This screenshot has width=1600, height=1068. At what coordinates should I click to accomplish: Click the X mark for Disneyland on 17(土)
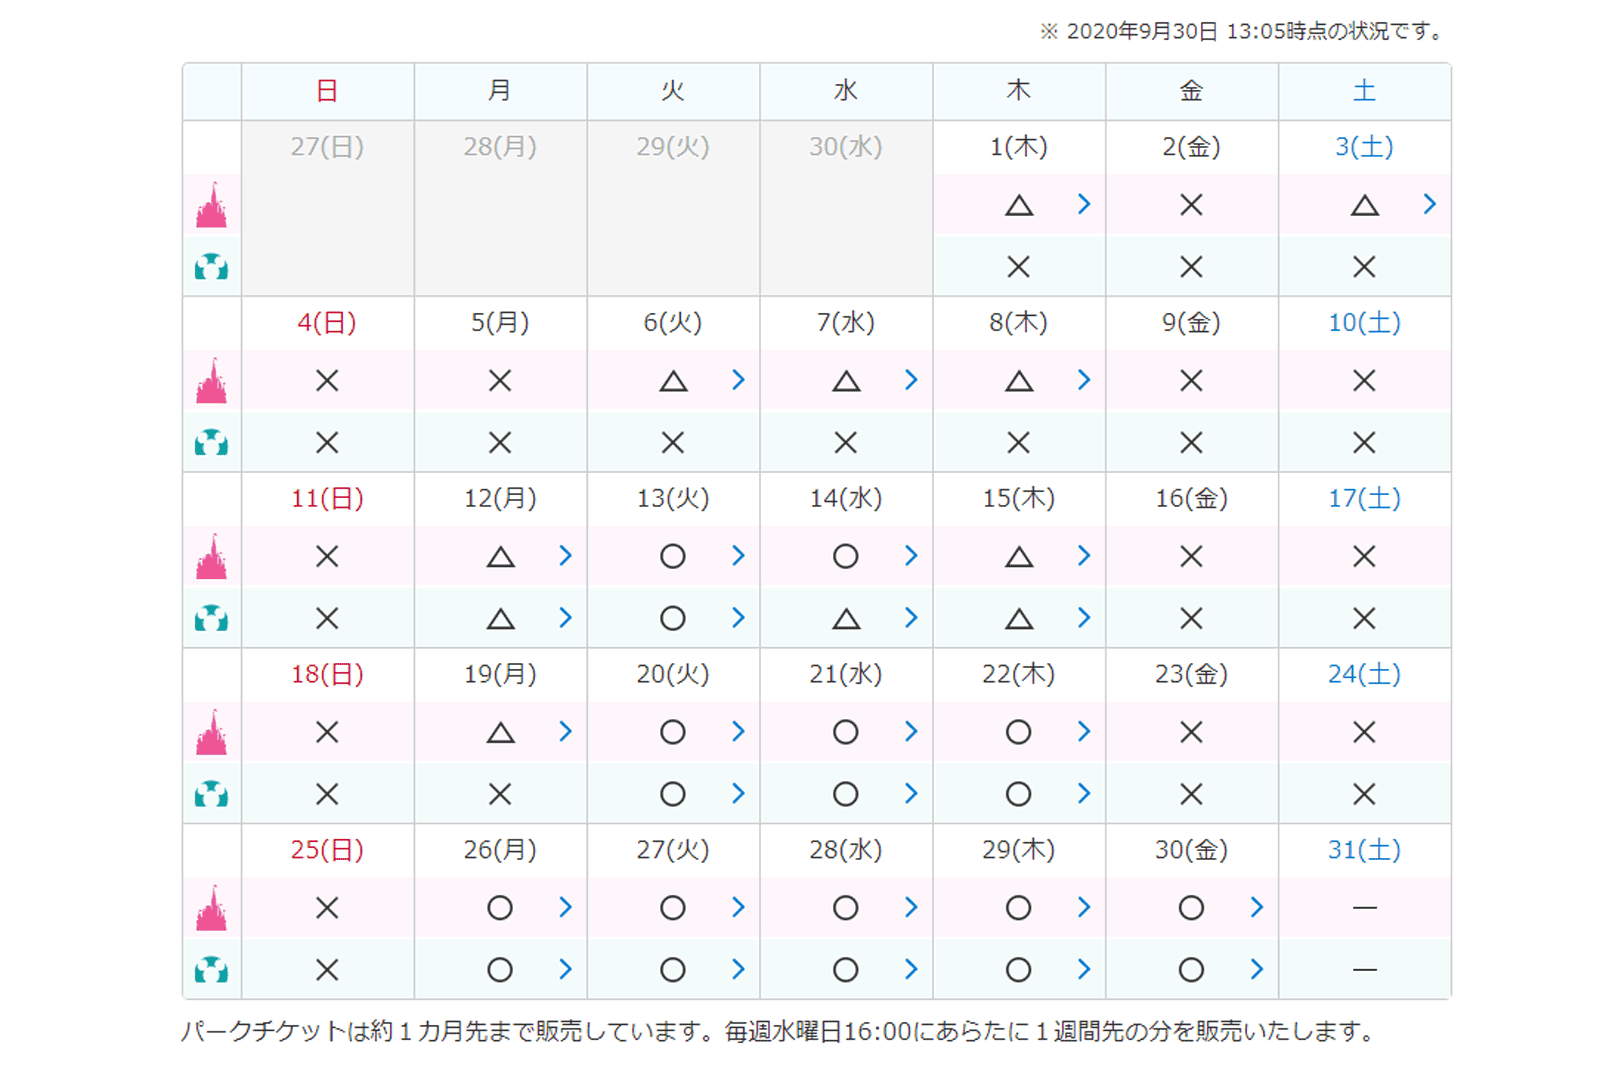point(1365,556)
